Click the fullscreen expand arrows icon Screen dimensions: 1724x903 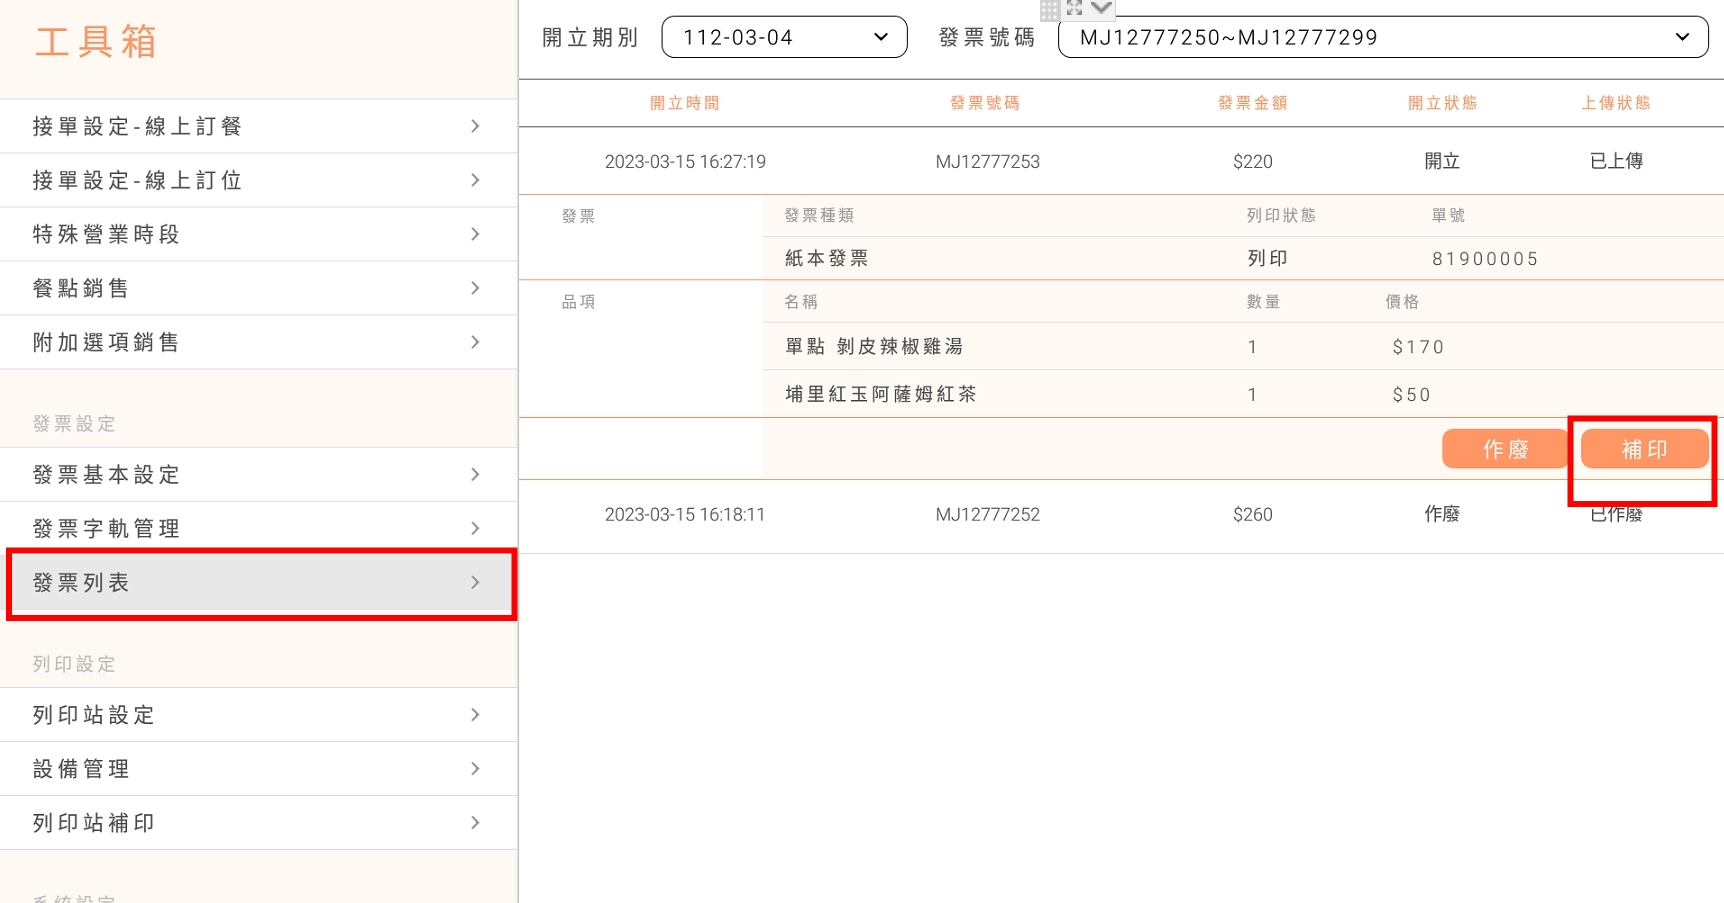pyautogui.click(x=1075, y=8)
